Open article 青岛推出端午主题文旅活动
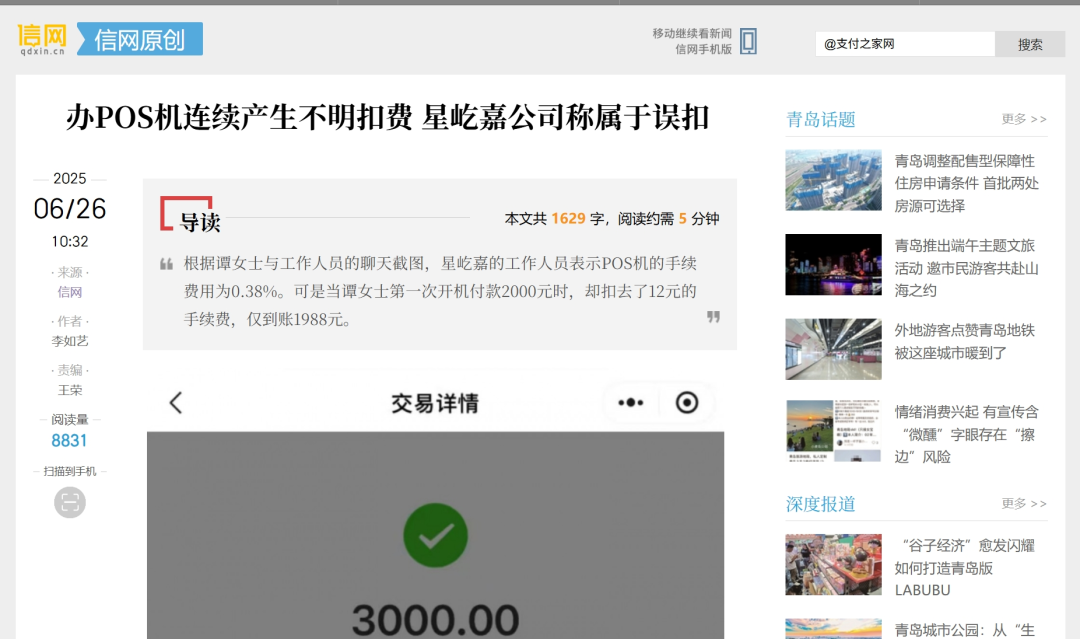 pos(966,268)
